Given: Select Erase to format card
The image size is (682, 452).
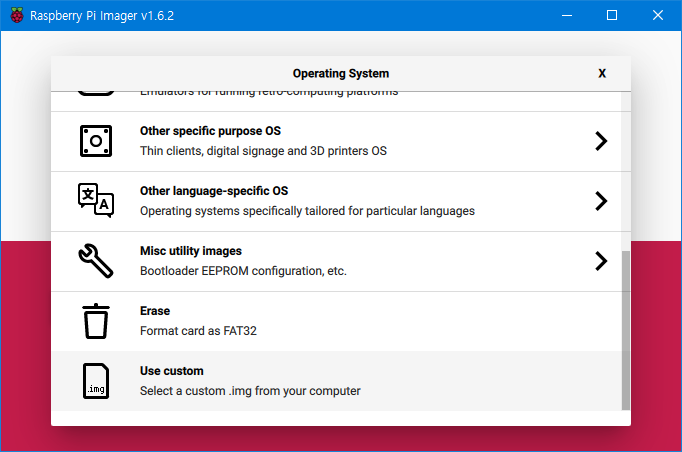Looking at the screenshot, I should coord(336,321).
